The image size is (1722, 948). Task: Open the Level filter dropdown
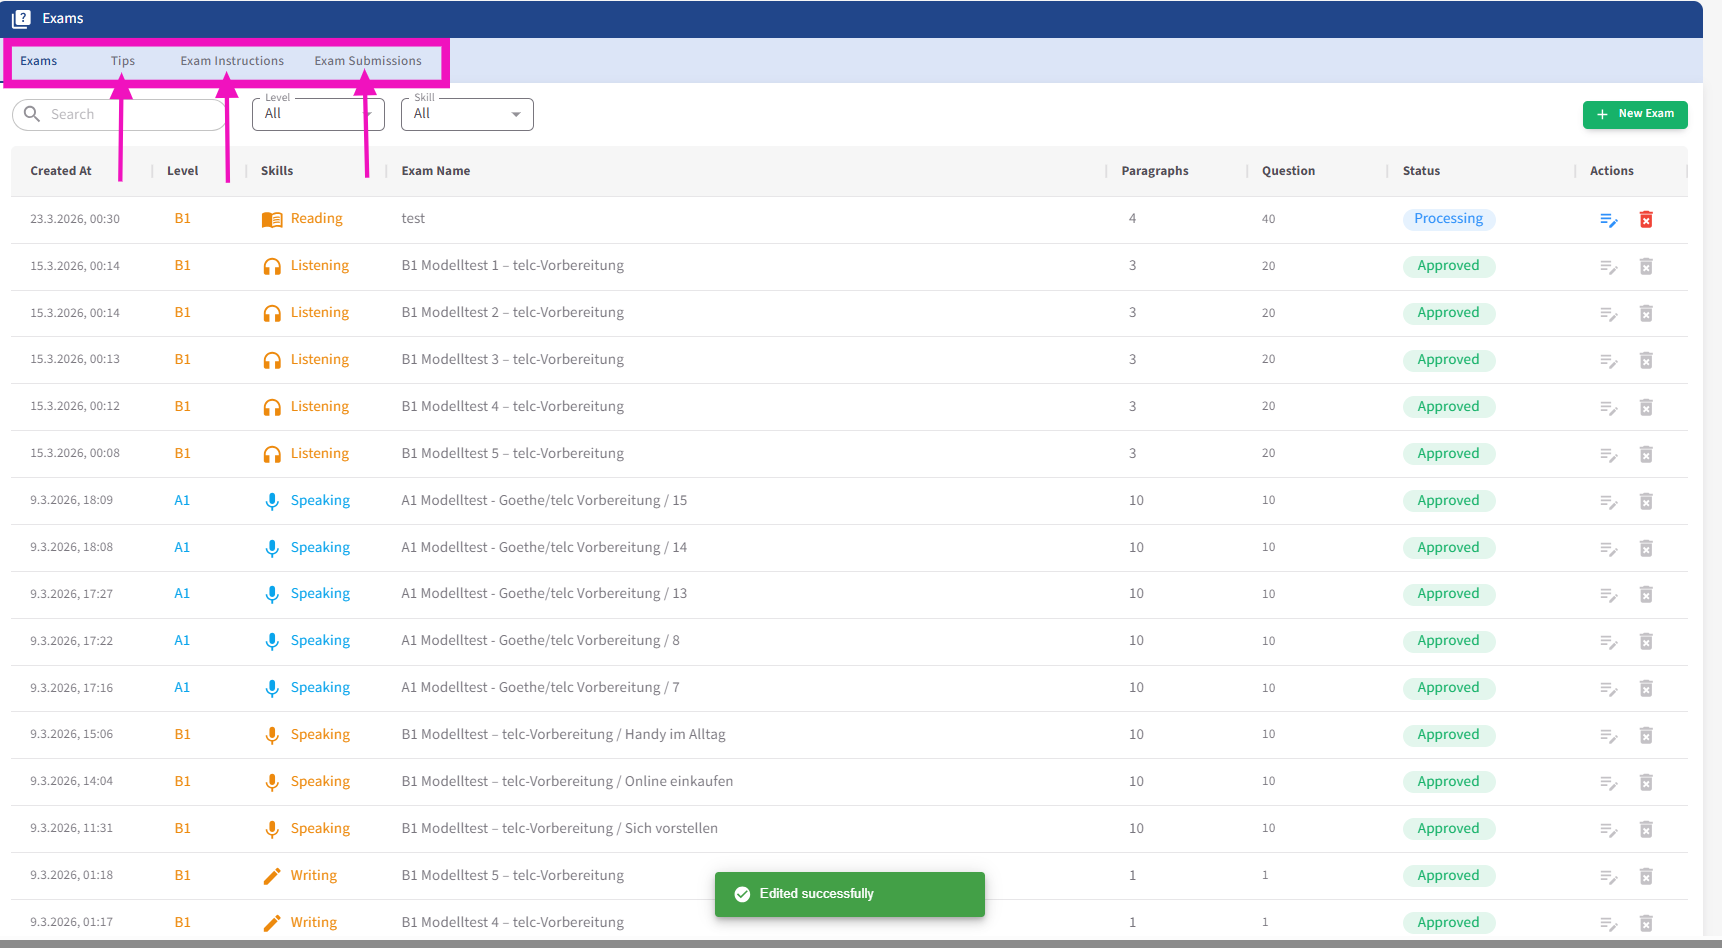coord(318,114)
